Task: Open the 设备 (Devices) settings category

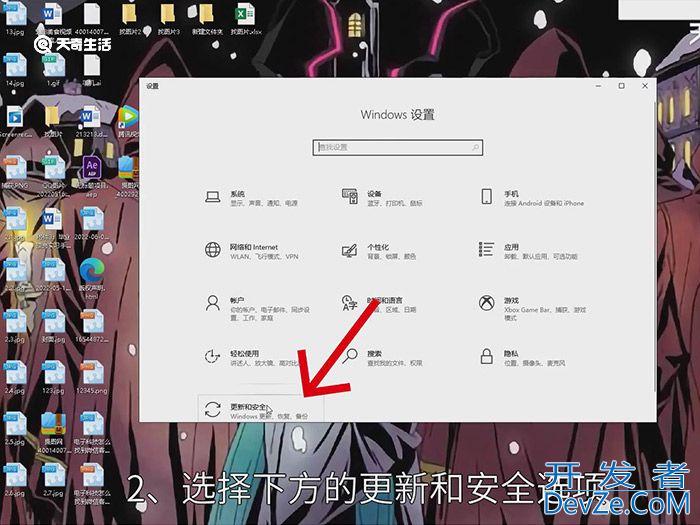Action: pos(382,198)
